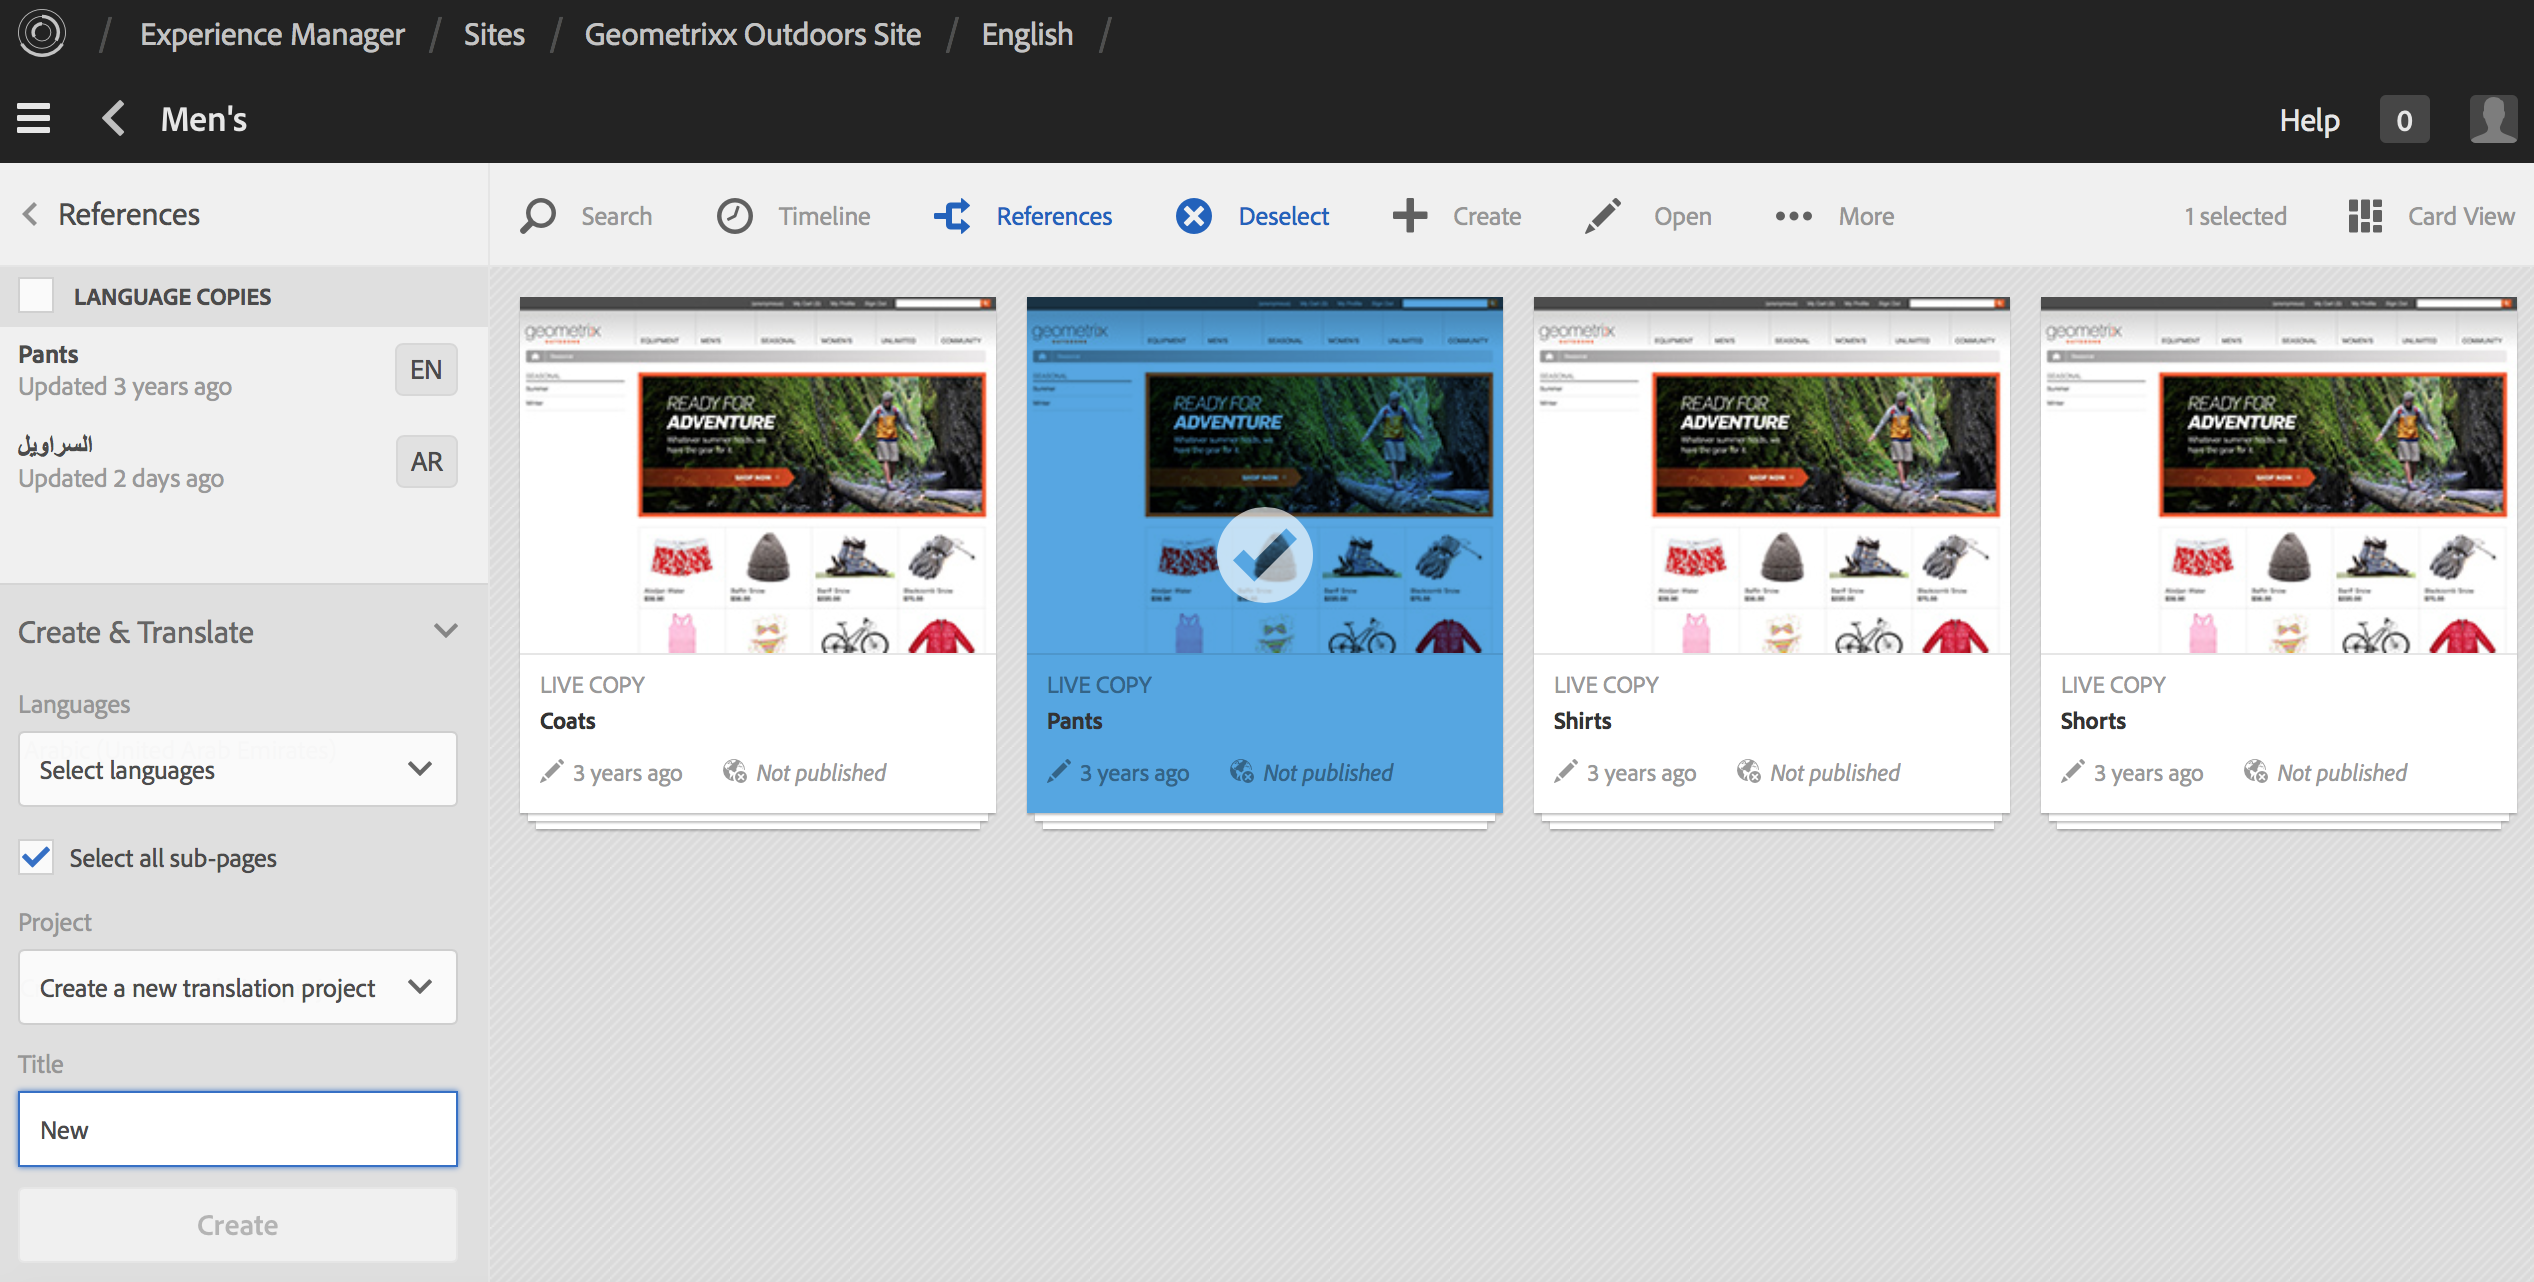Click the Deselect X icon

[1194, 216]
